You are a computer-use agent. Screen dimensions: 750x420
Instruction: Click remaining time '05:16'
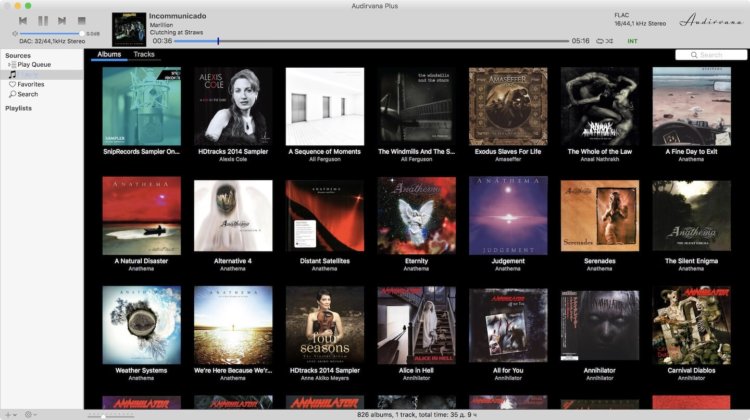[x=580, y=41]
